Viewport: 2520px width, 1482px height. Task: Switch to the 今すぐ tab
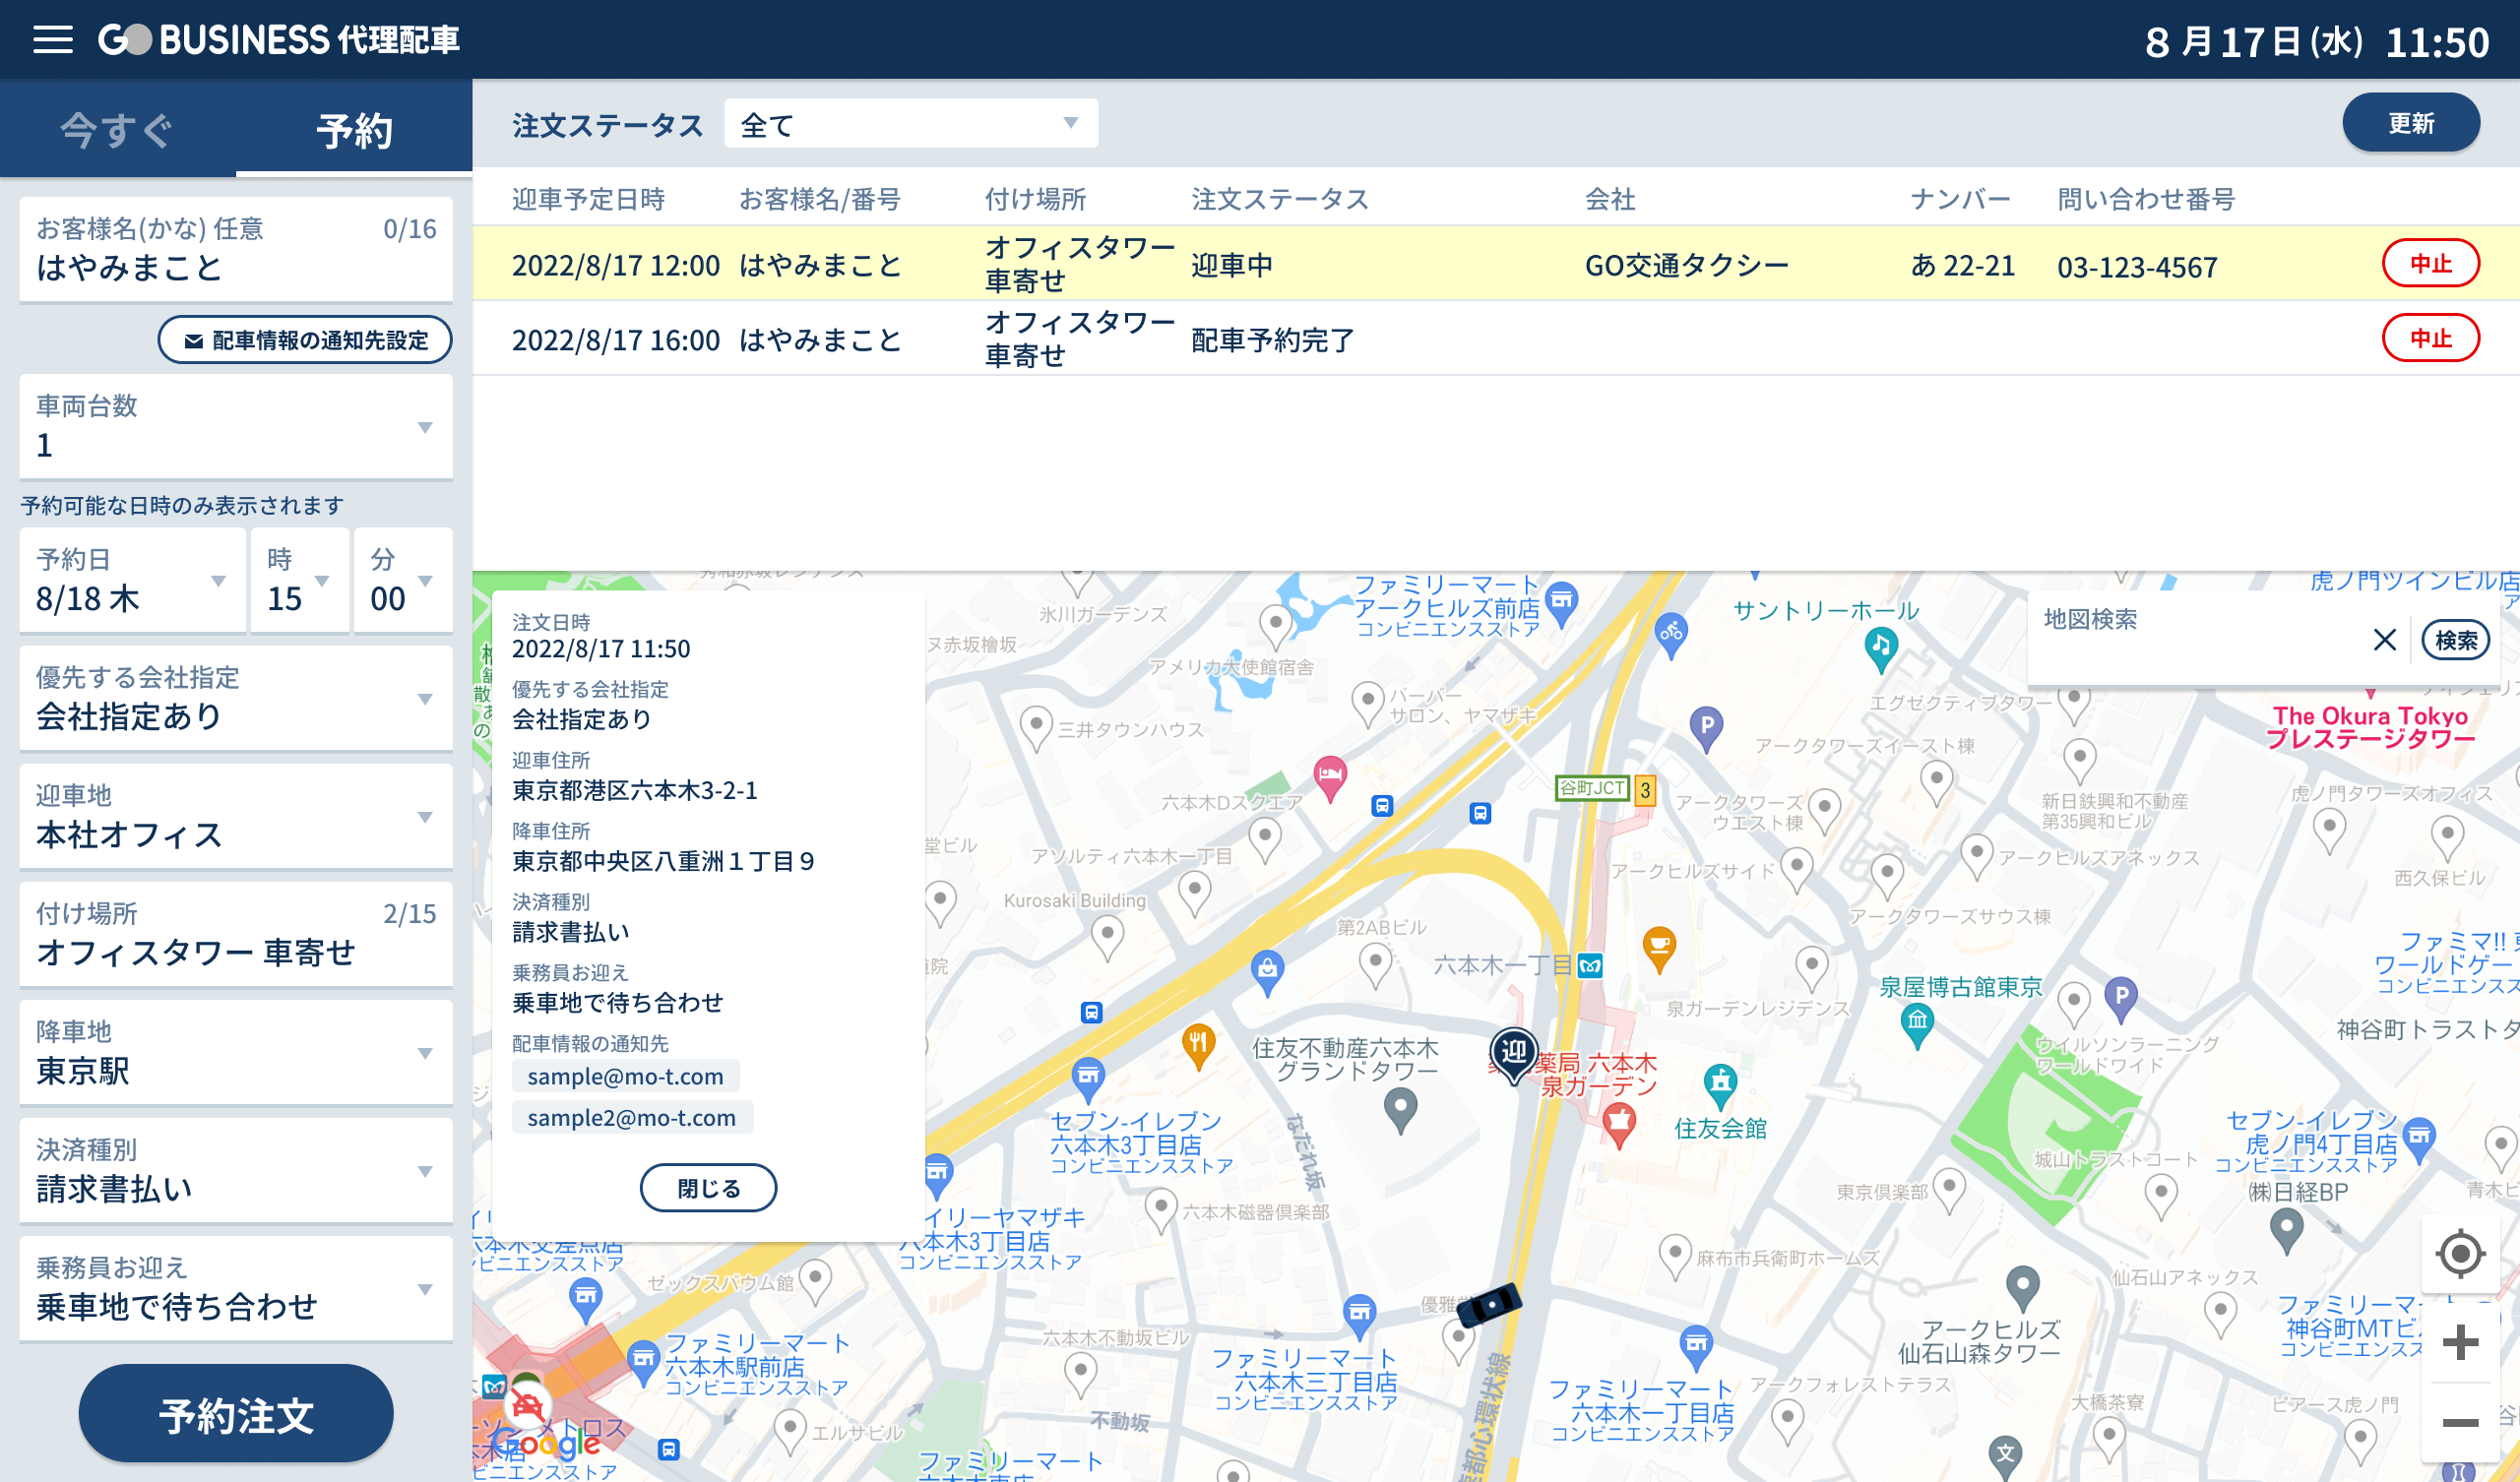[x=117, y=130]
